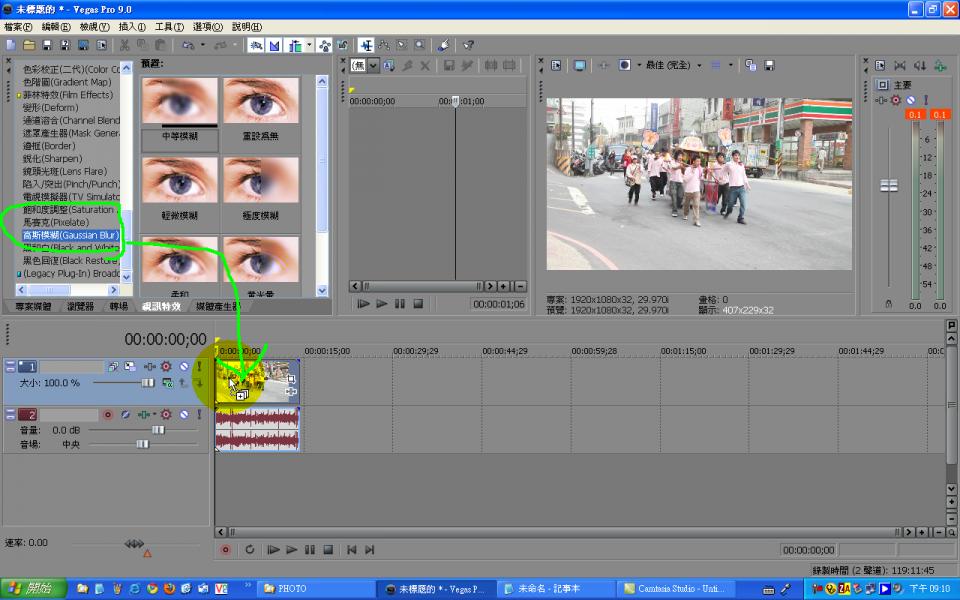Screen dimensions: 960x600
Task: Click the save snapshot icon in preview
Action: click(x=769, y=65)
